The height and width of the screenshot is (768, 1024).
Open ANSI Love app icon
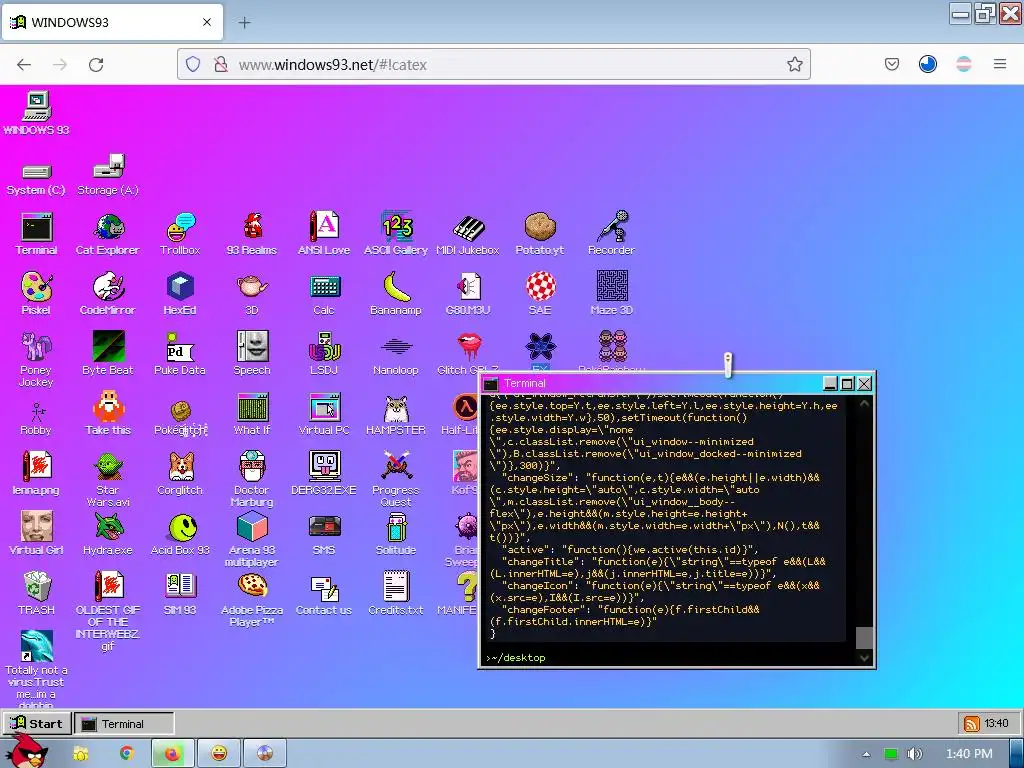coord(324,234)
